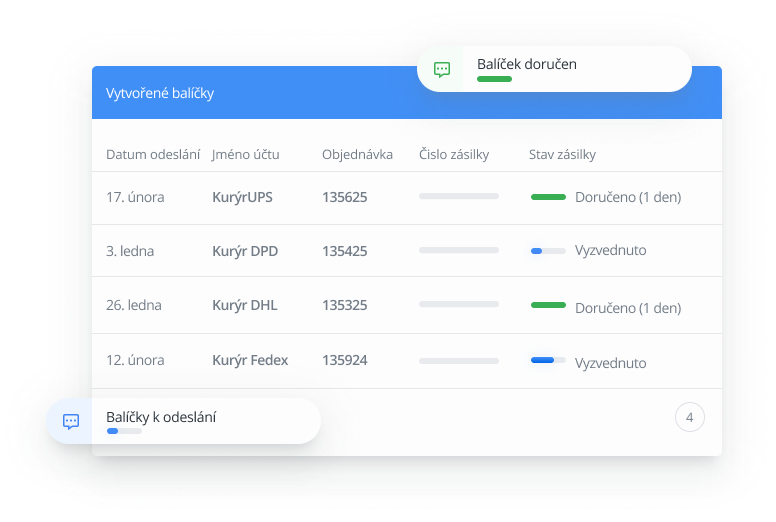Open the Kurýr DPD account name

click(245, 251)
